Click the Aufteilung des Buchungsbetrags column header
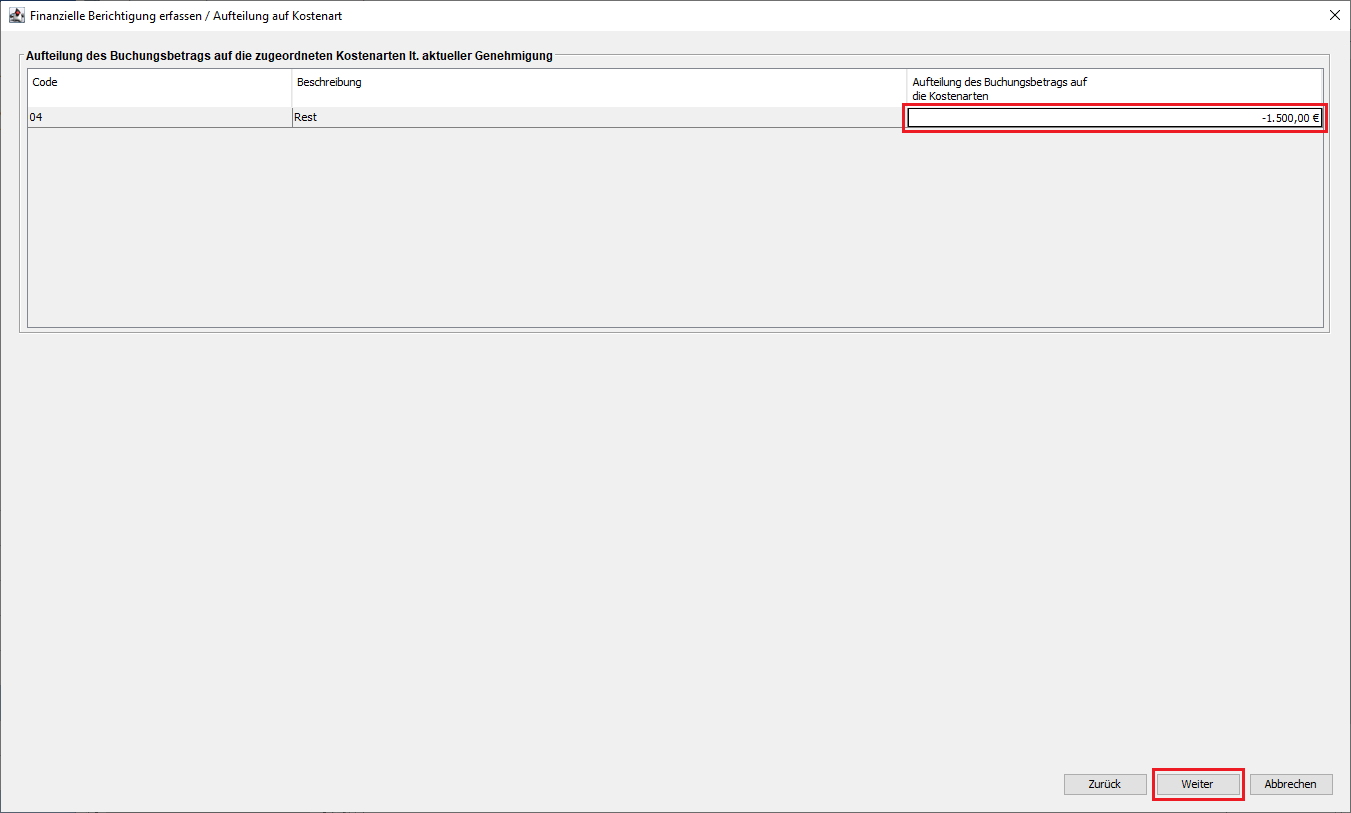The width and height of the screenshot is (1351, 813). click(1113, 88)
